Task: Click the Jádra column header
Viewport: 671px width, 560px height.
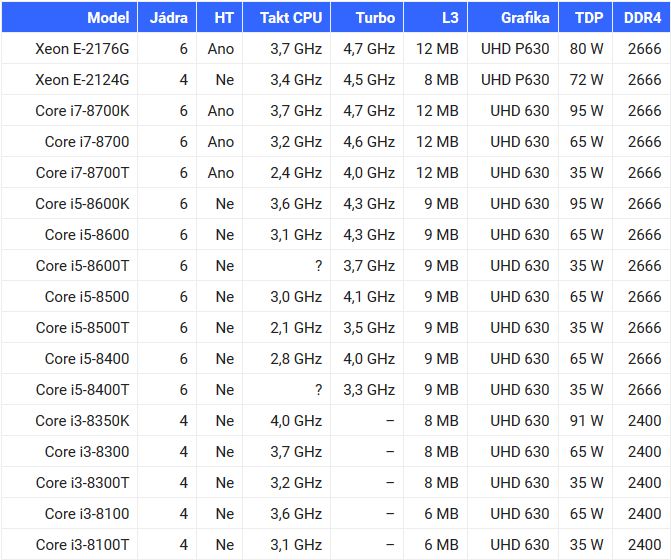Action: pyautogui.click(x=167, y=17)
